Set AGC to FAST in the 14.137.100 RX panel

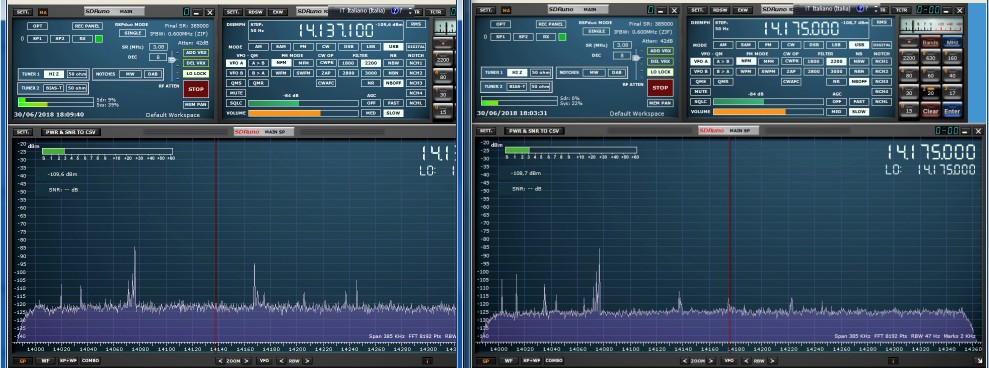coord(394,103)
